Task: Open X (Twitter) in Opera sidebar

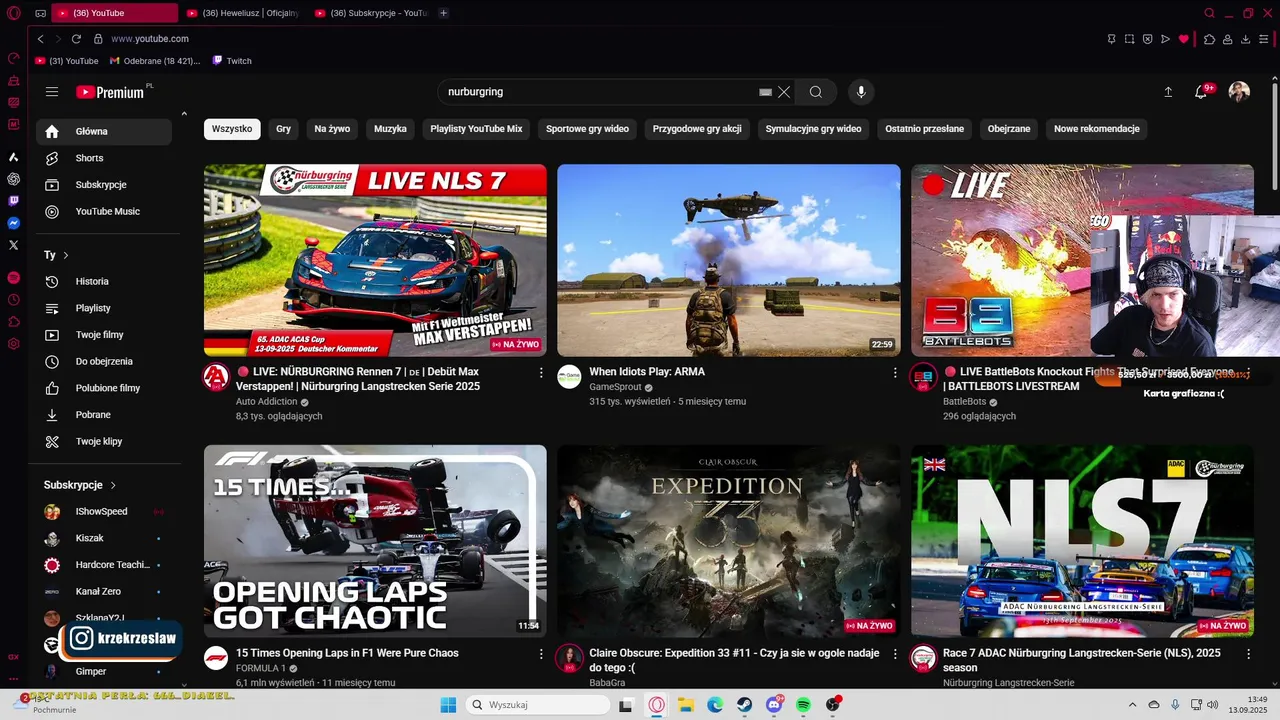Action: tap(14, 245)
